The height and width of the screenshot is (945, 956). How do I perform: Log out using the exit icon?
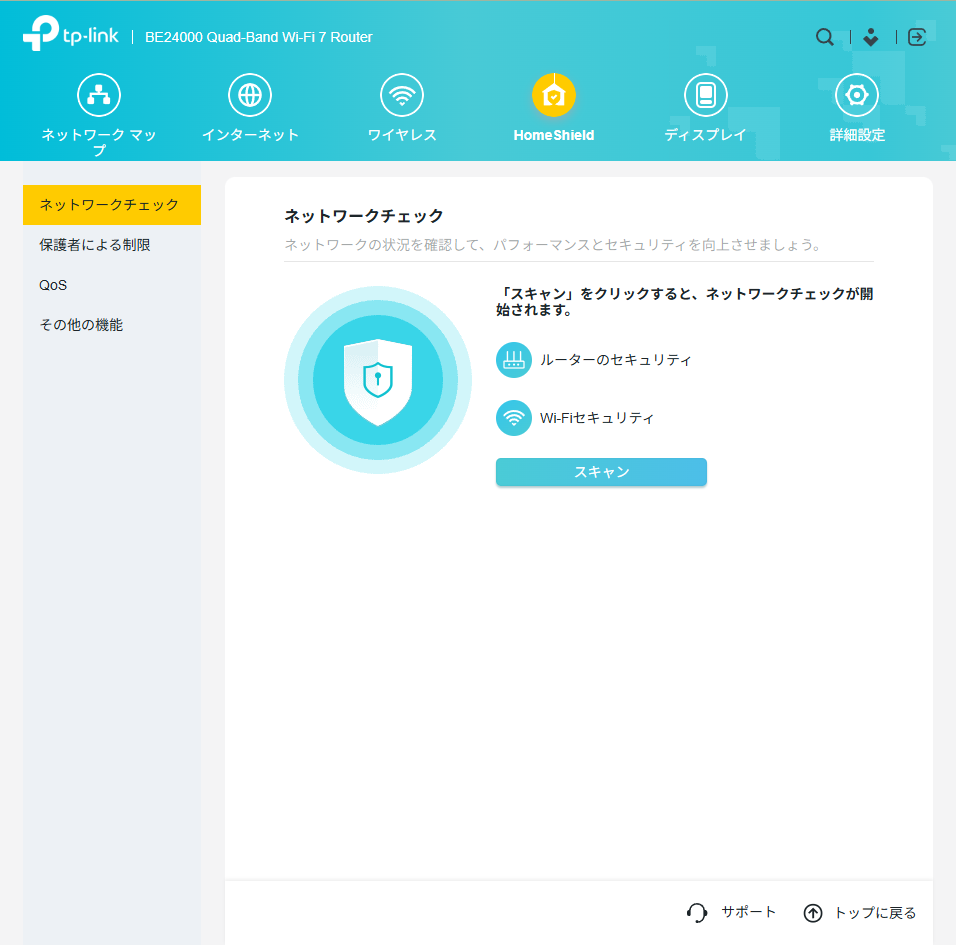tap(917, 37)
